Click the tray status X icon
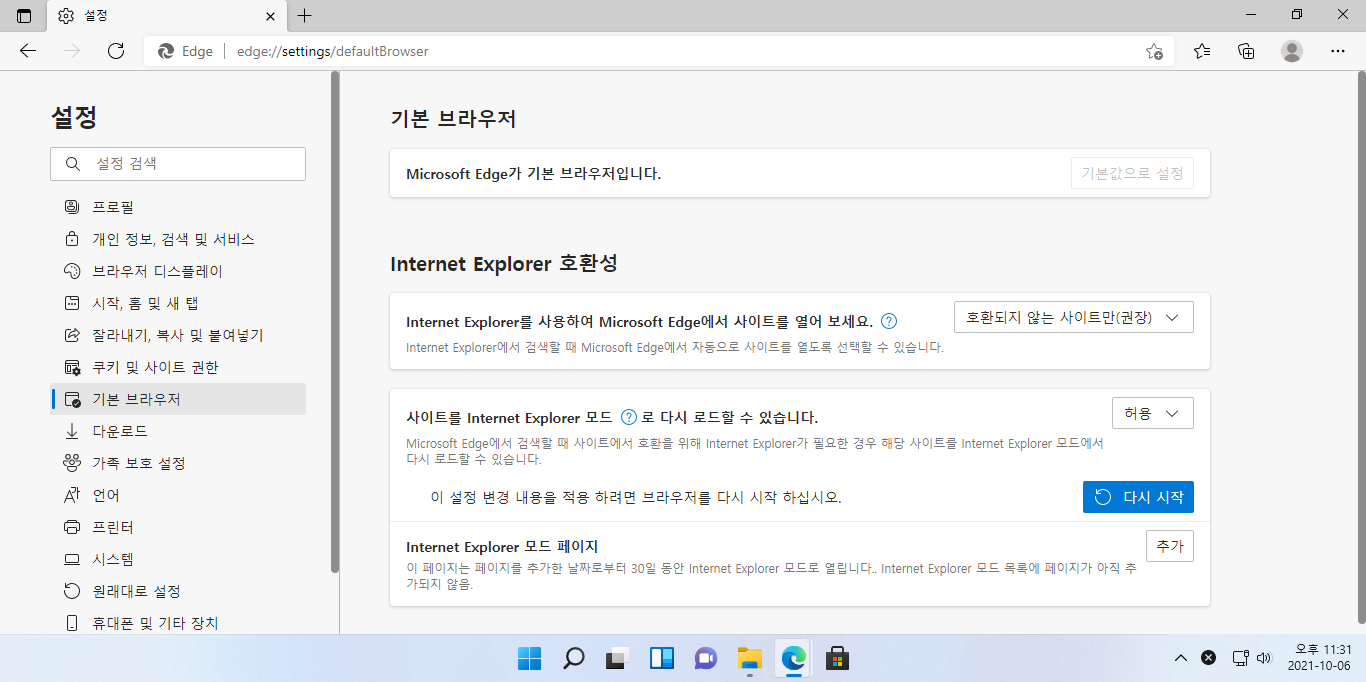The image size is (1366, 682). pyautogui.click(x=1208, y=658)
